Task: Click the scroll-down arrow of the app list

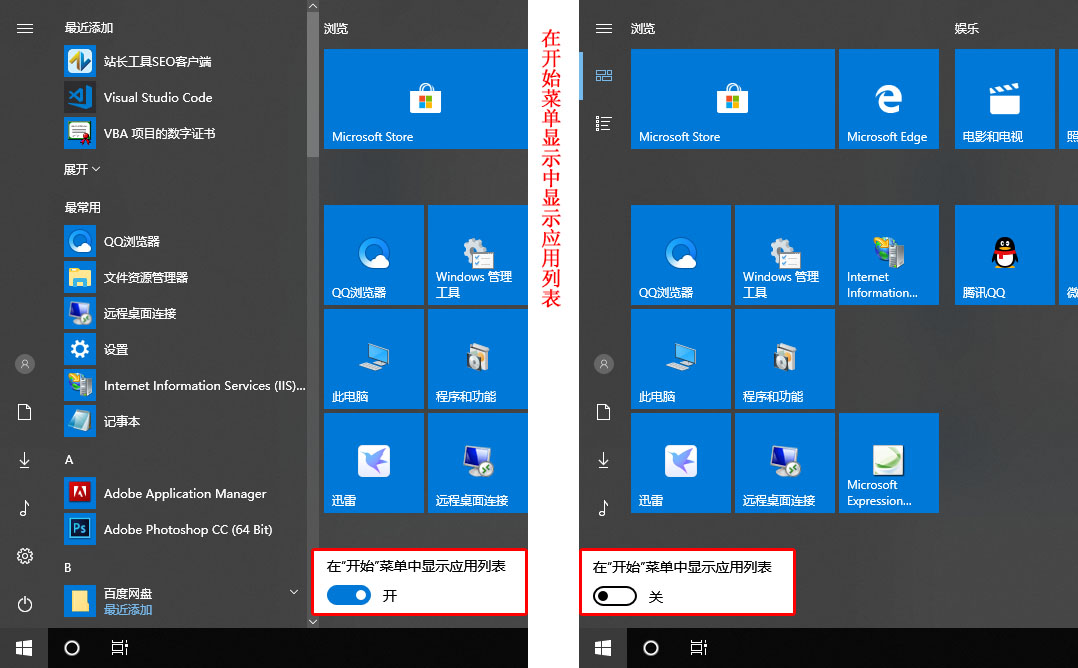Action: tap(313, 621)
